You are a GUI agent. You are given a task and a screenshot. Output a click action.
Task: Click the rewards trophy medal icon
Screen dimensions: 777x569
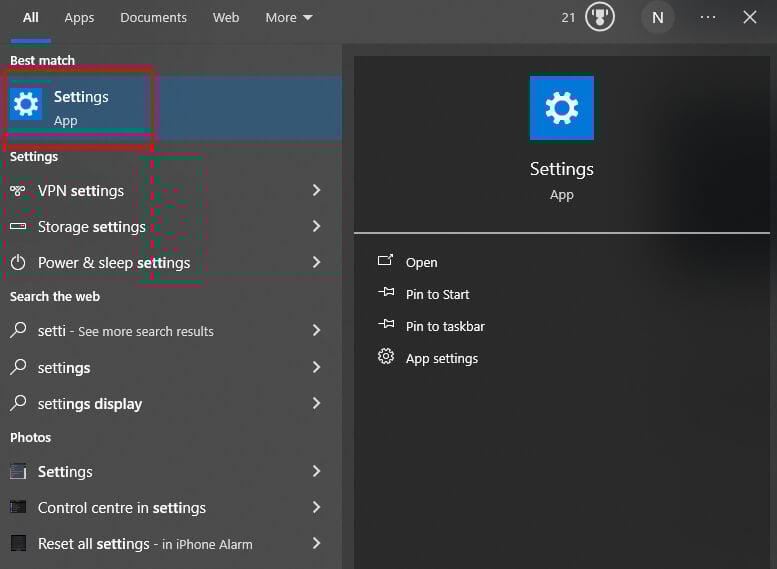[600, 17]
